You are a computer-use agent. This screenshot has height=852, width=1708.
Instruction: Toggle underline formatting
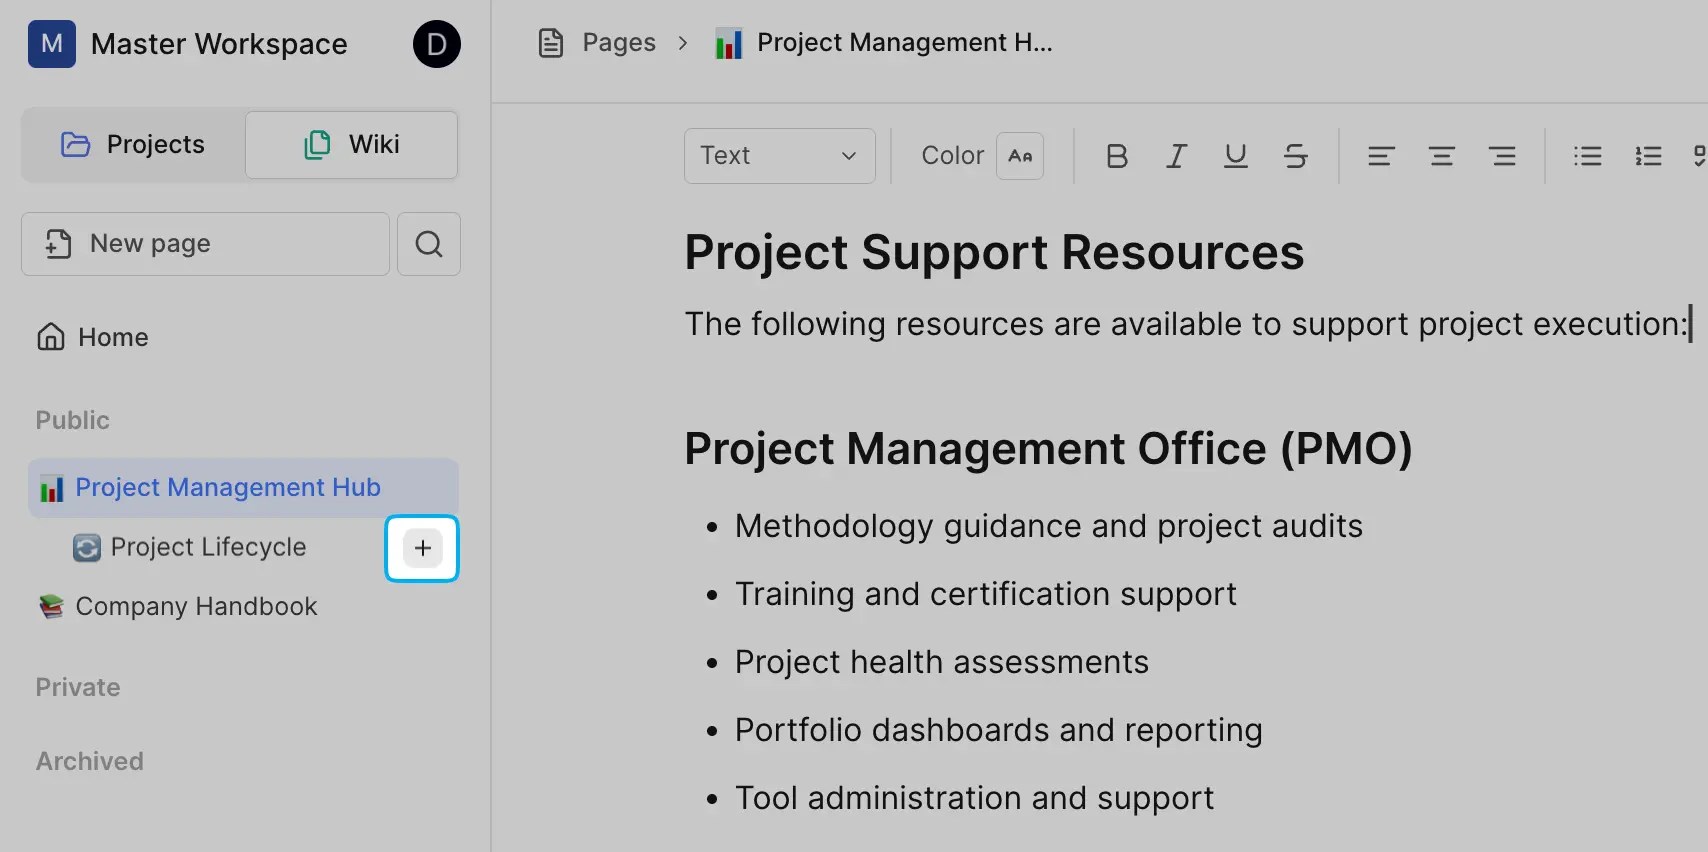point(1236,156)
